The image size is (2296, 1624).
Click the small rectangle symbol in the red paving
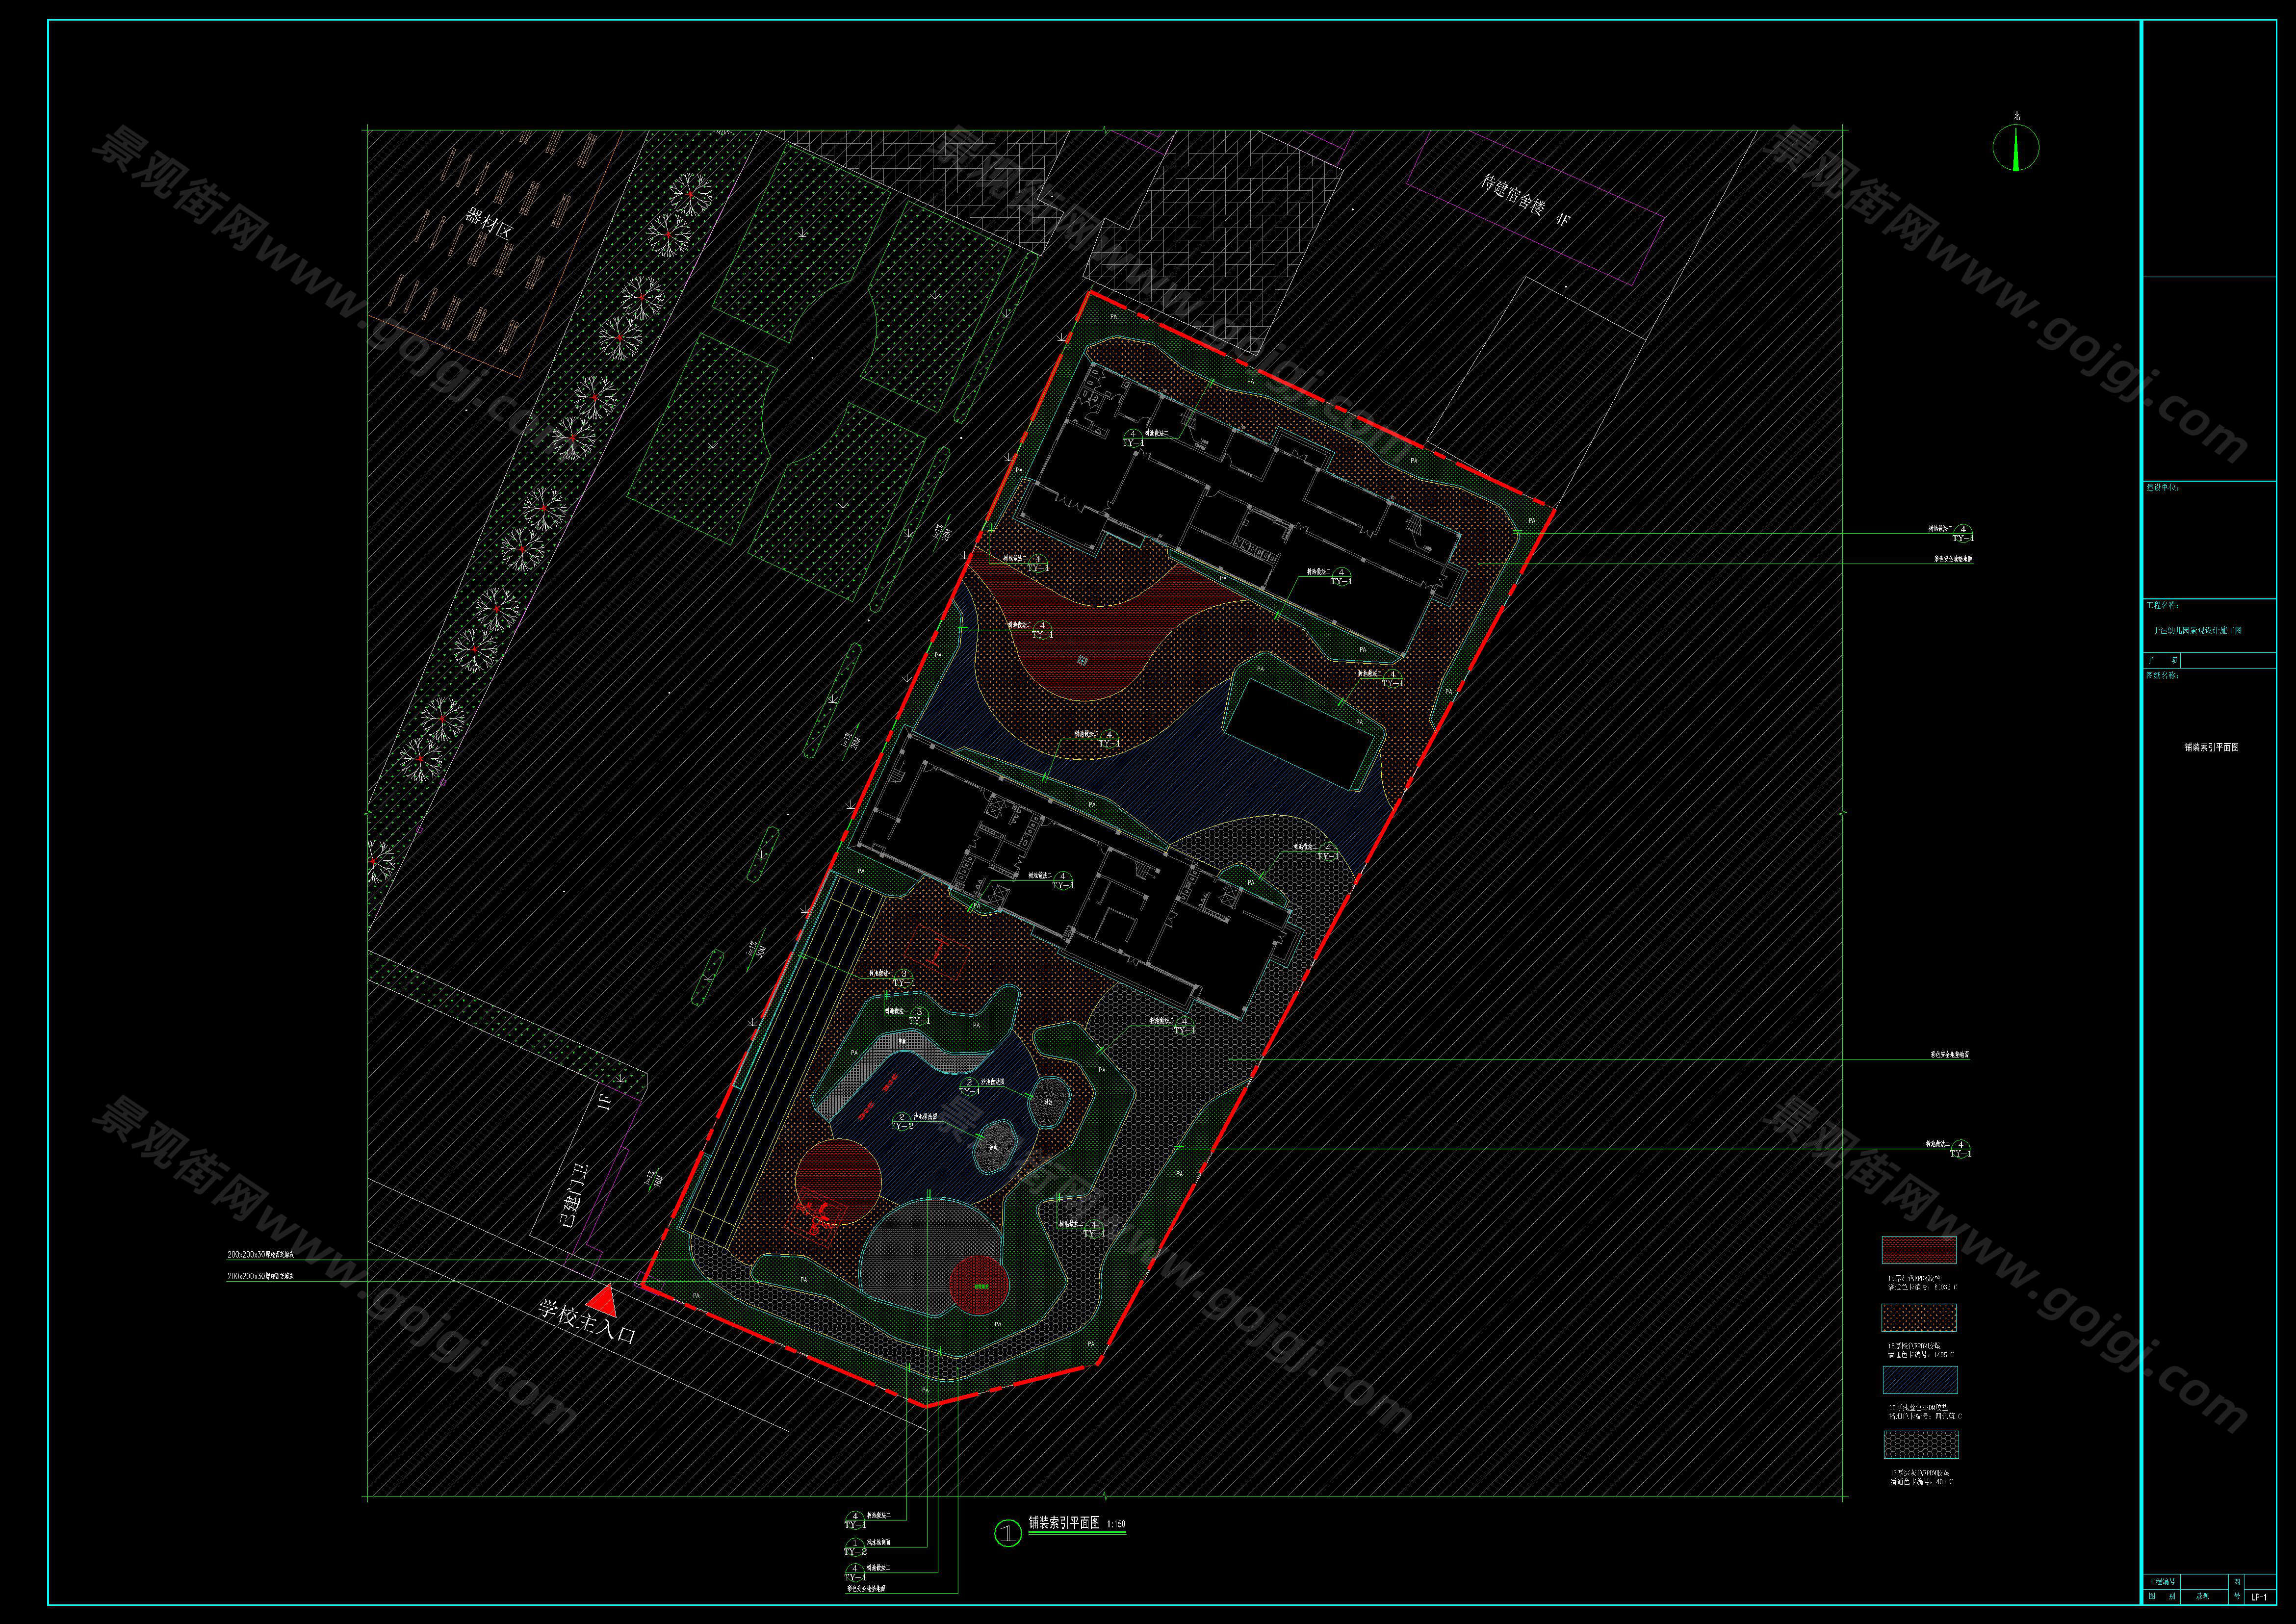[1082, 660]
